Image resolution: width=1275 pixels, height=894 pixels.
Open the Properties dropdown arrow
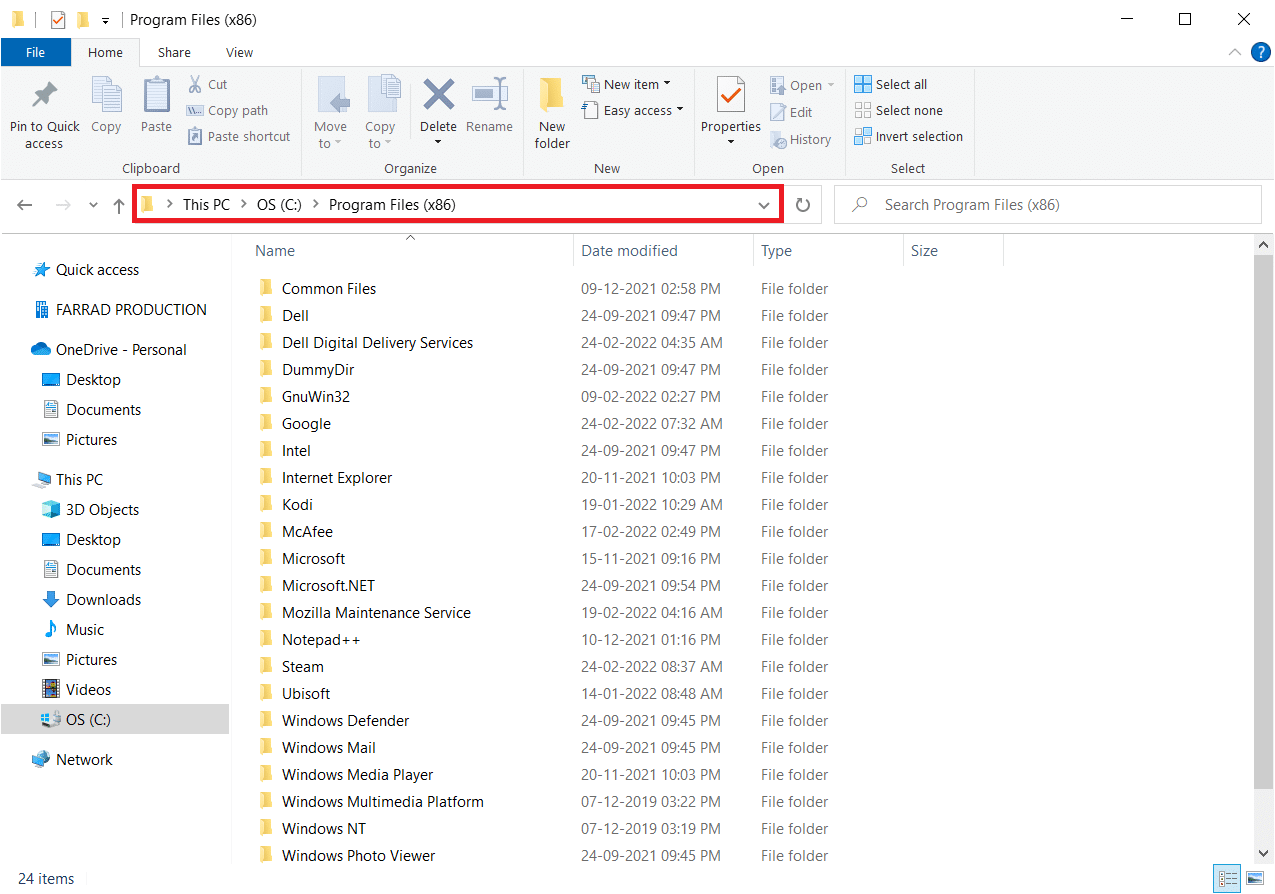731,142
